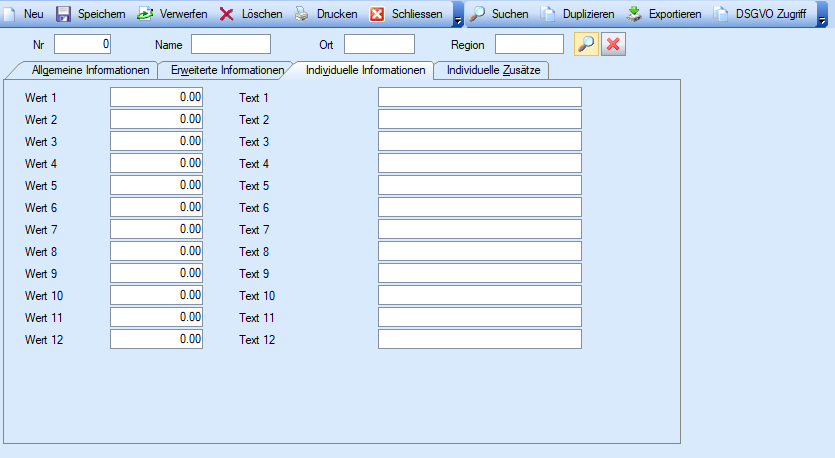Focus the Wert 4 value field
This screenshot has height=458, width=835.
(x=157, y=163)
